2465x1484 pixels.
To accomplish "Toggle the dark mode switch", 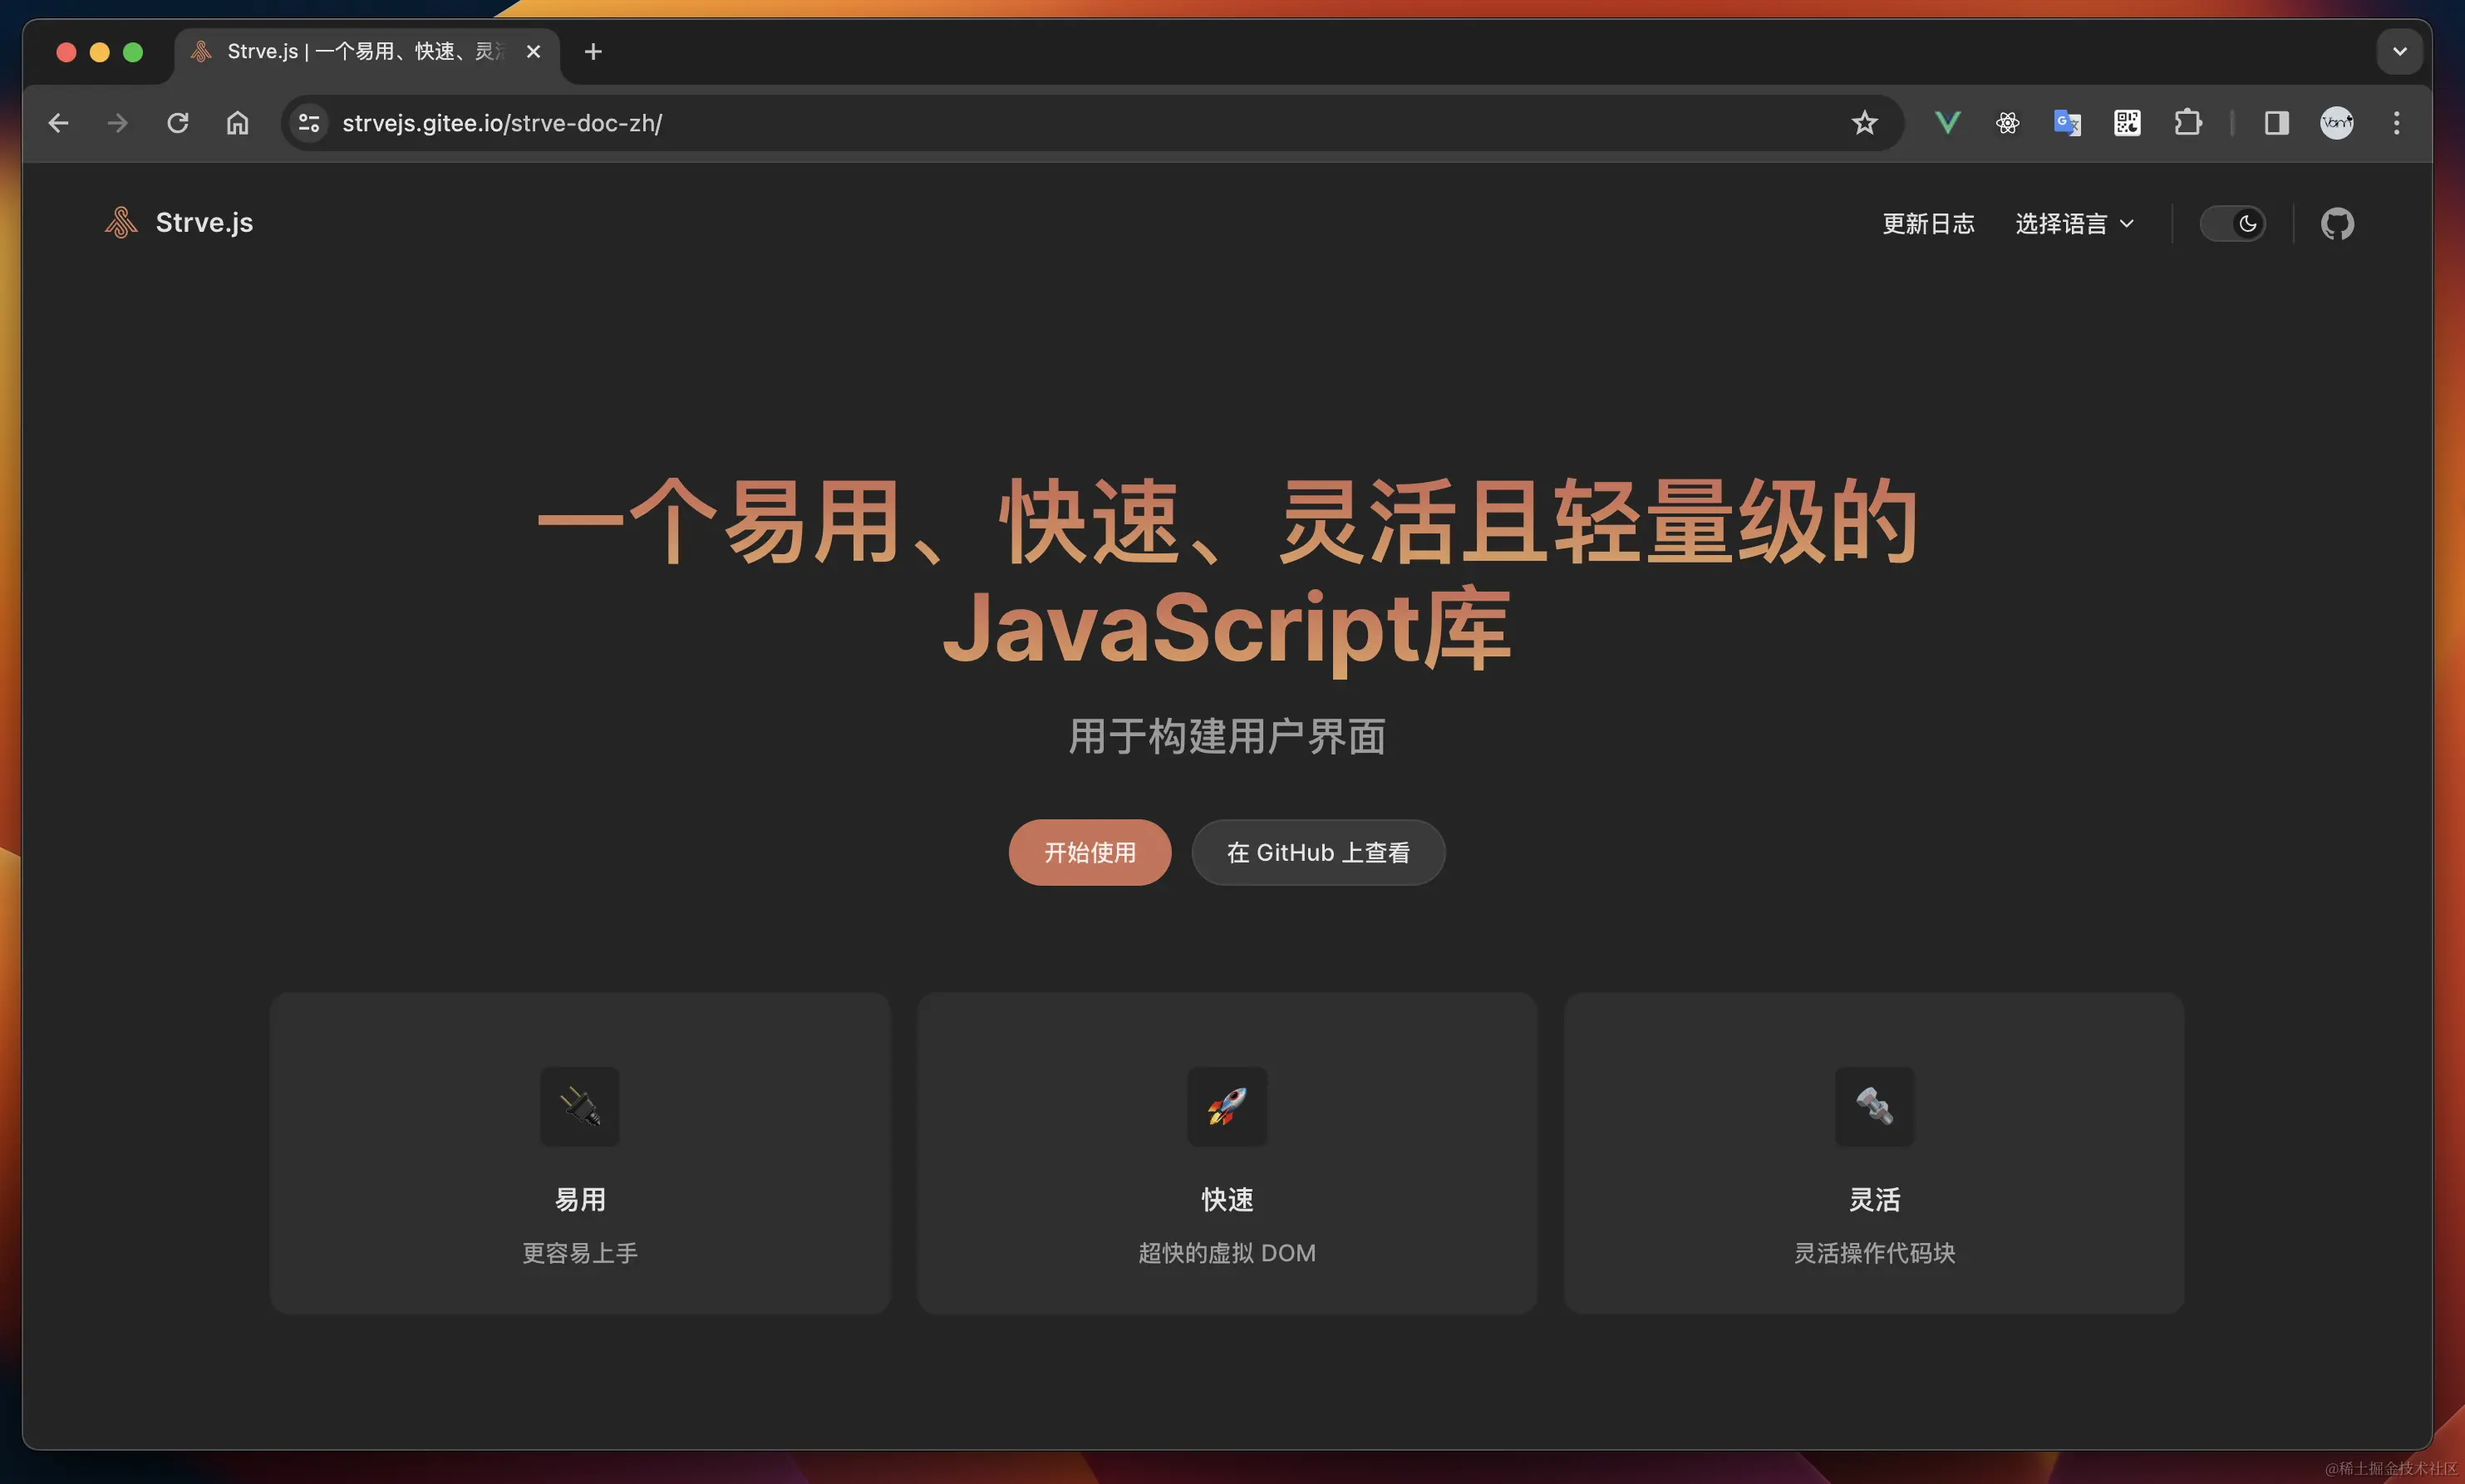I will [x=2236, y=223].
